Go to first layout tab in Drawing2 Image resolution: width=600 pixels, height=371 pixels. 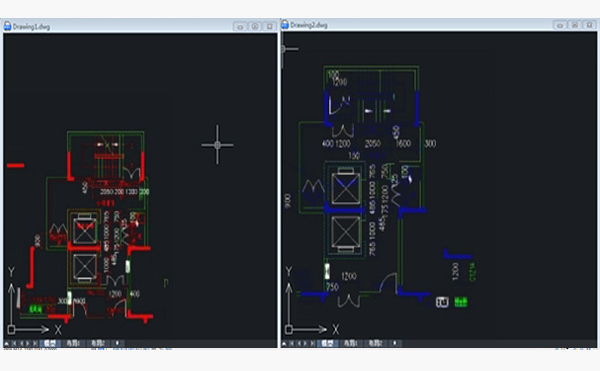click(292, 343)
